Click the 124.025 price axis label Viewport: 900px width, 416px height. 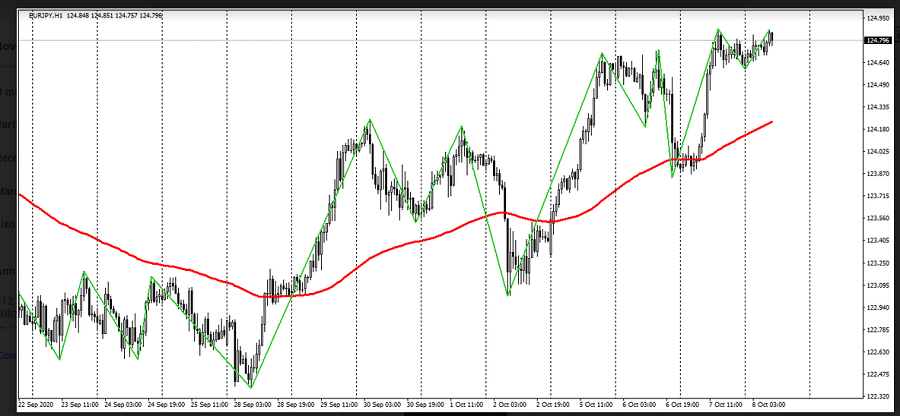click(x=879, y=152)
